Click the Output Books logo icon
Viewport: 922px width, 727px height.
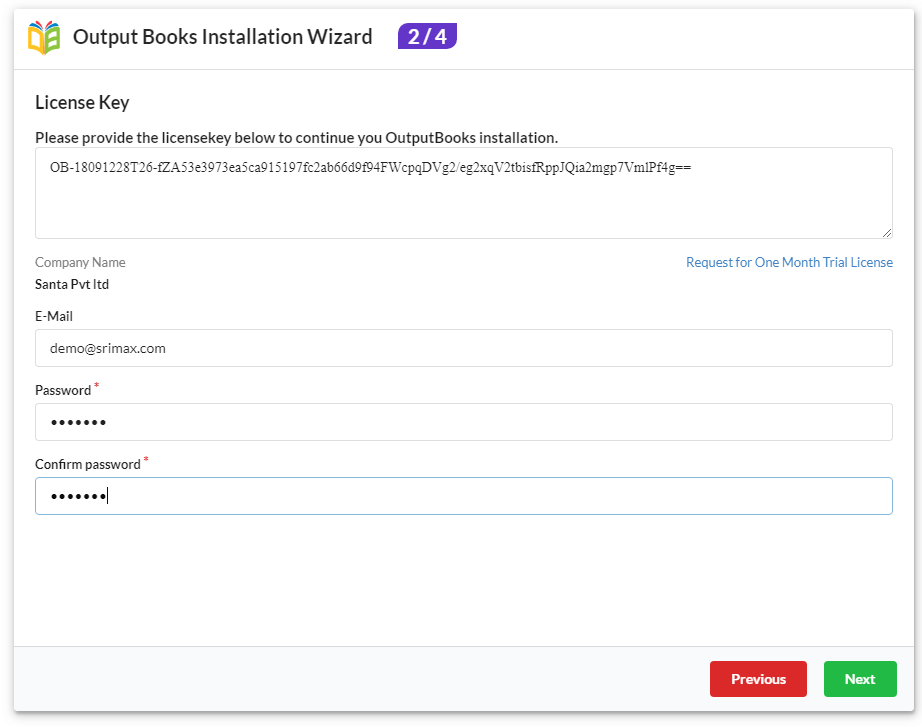tap(44, 38)
